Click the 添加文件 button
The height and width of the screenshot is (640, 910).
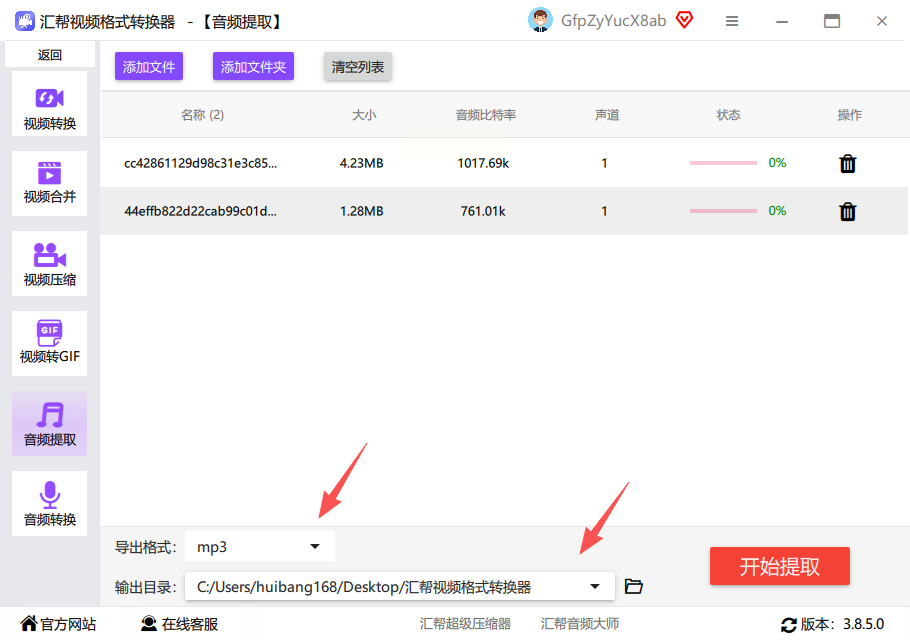(x=149, y=67)
